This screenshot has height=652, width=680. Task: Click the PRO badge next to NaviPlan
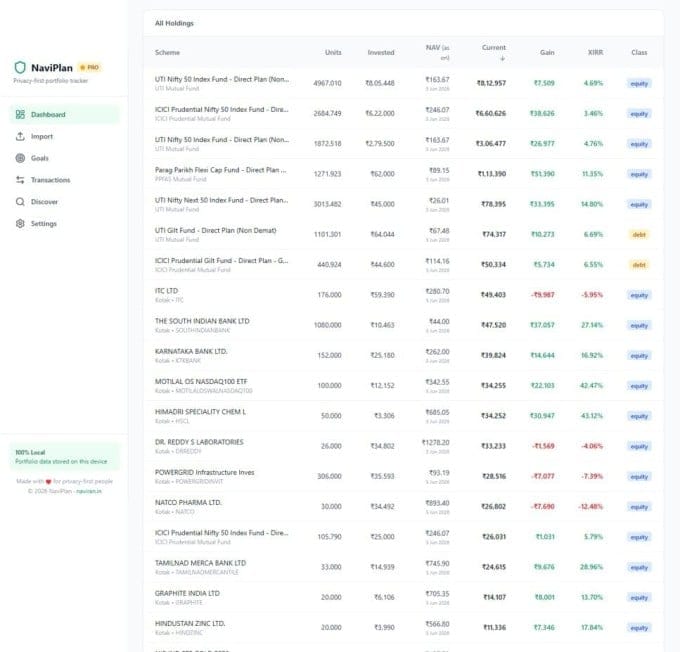[x=90, y=67]
